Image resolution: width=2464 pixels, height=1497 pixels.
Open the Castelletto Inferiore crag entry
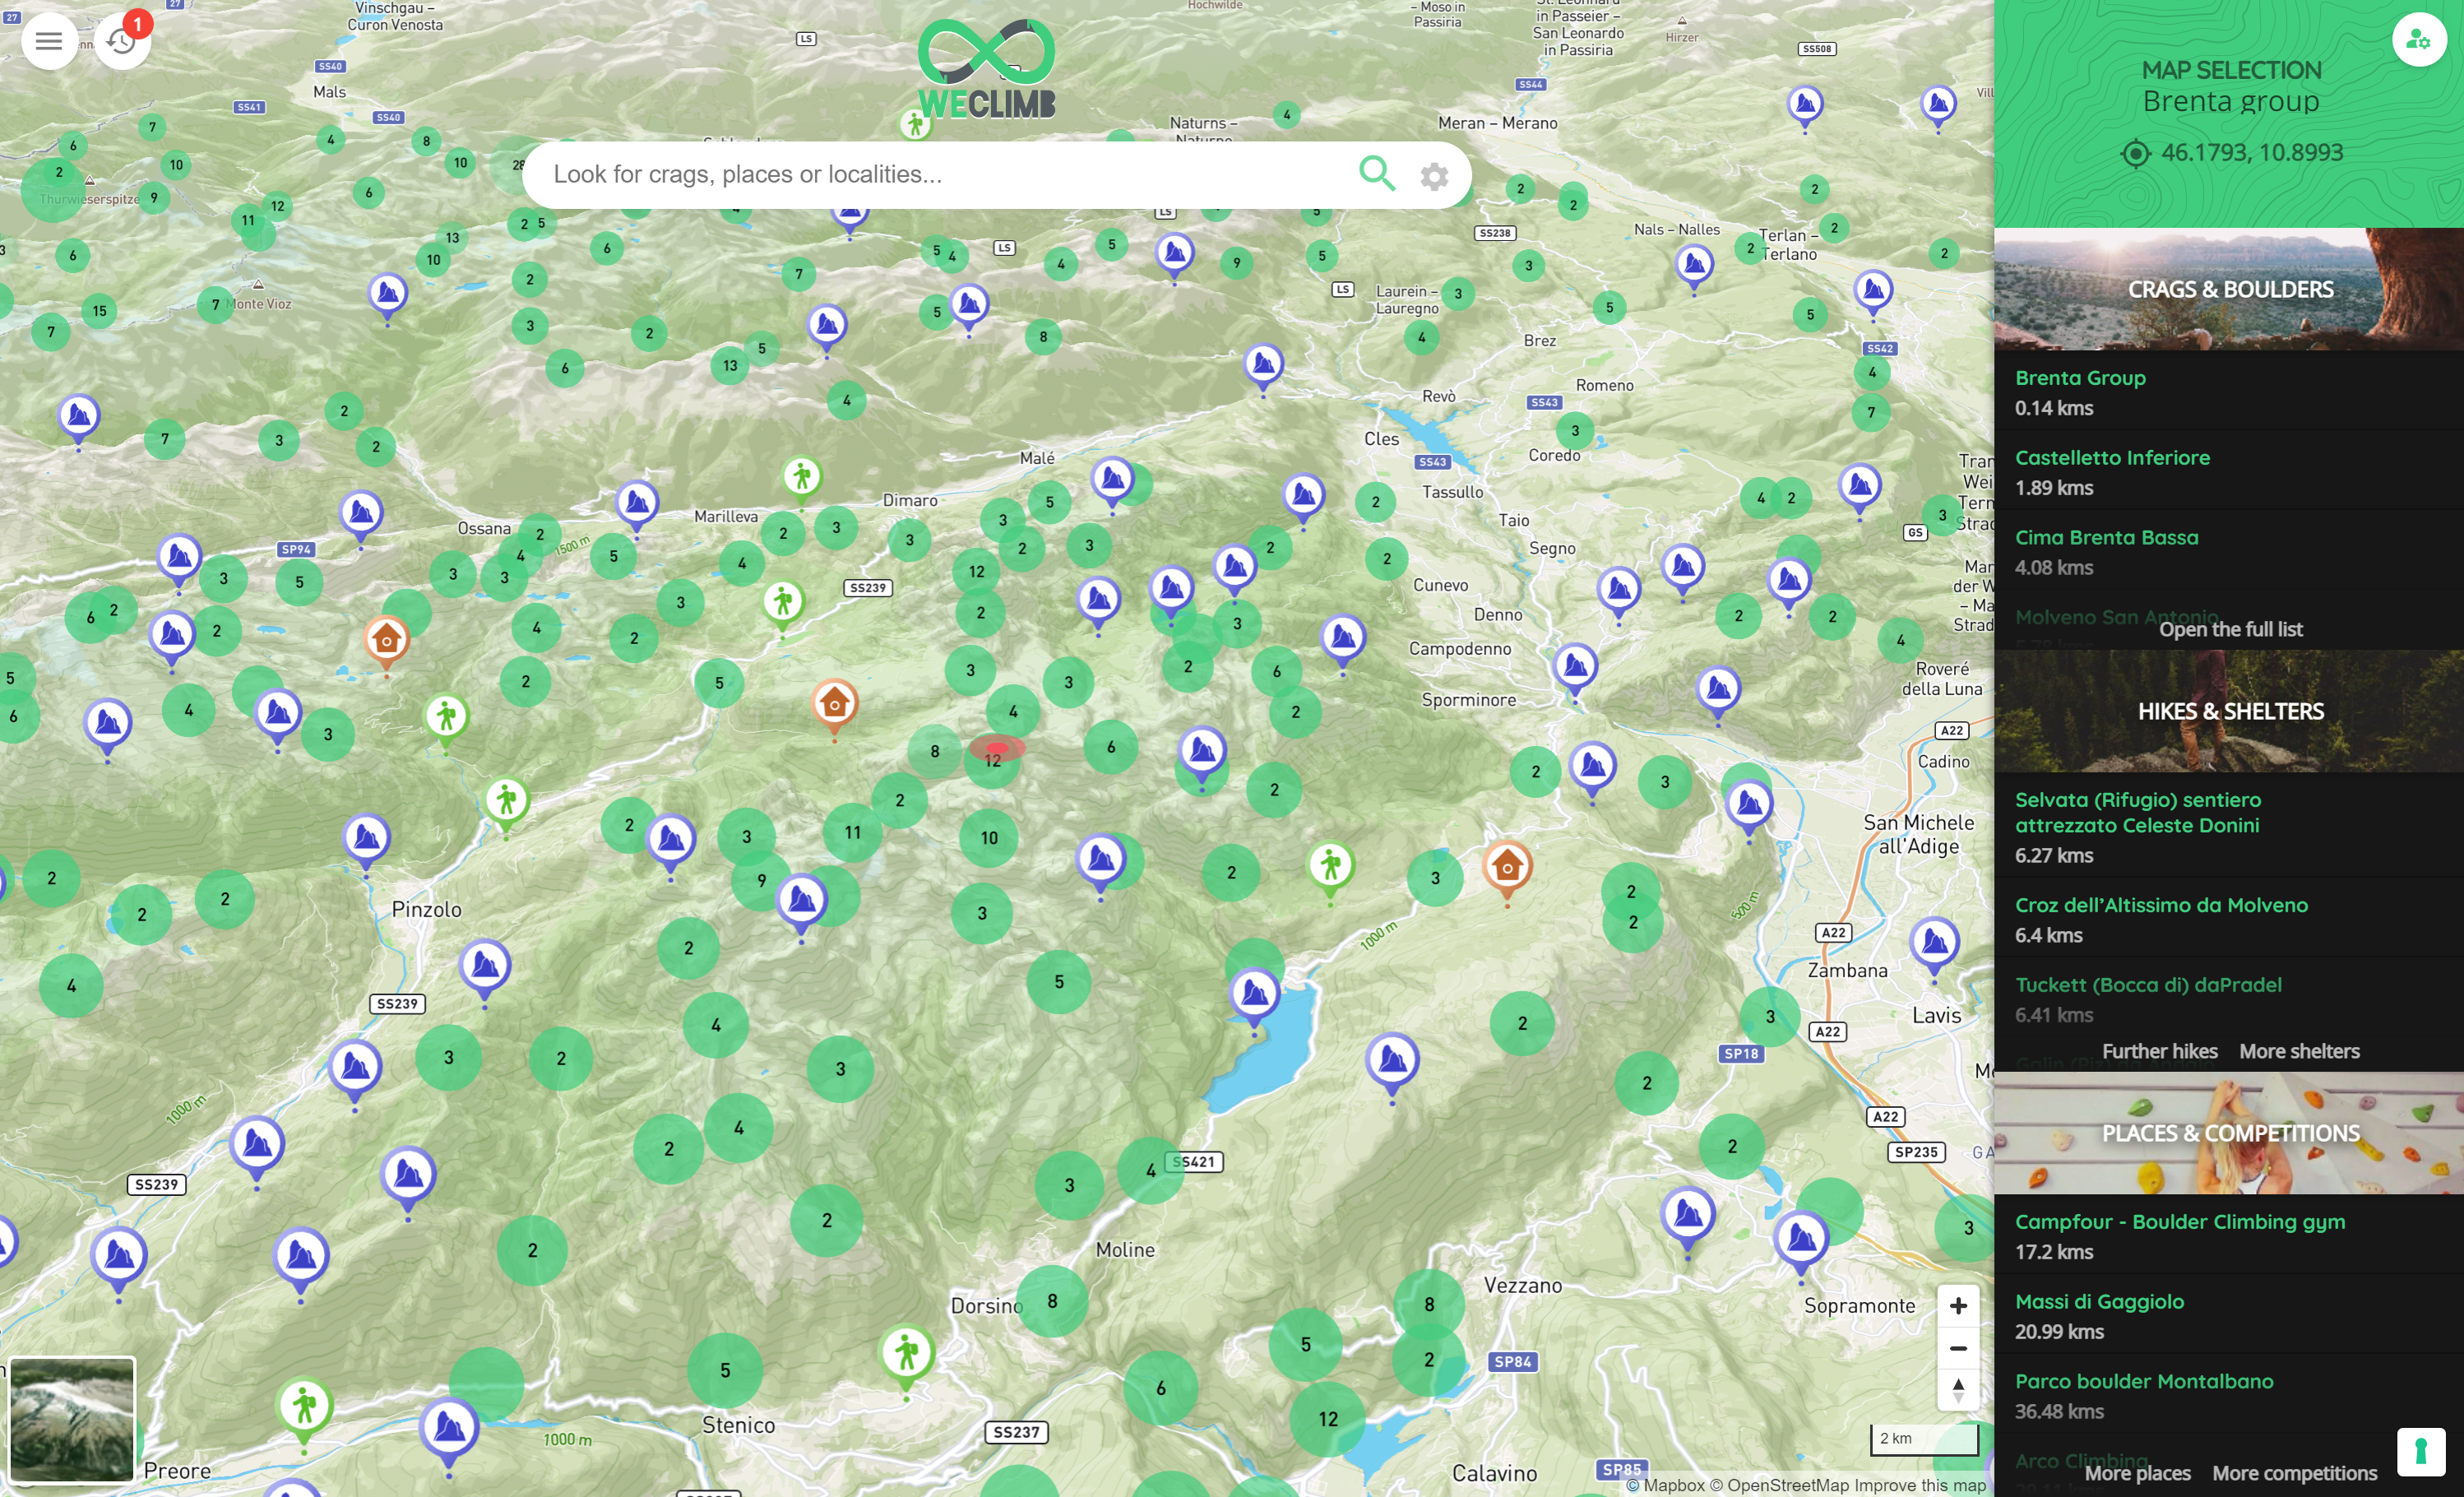click(x=2111, y=458)
